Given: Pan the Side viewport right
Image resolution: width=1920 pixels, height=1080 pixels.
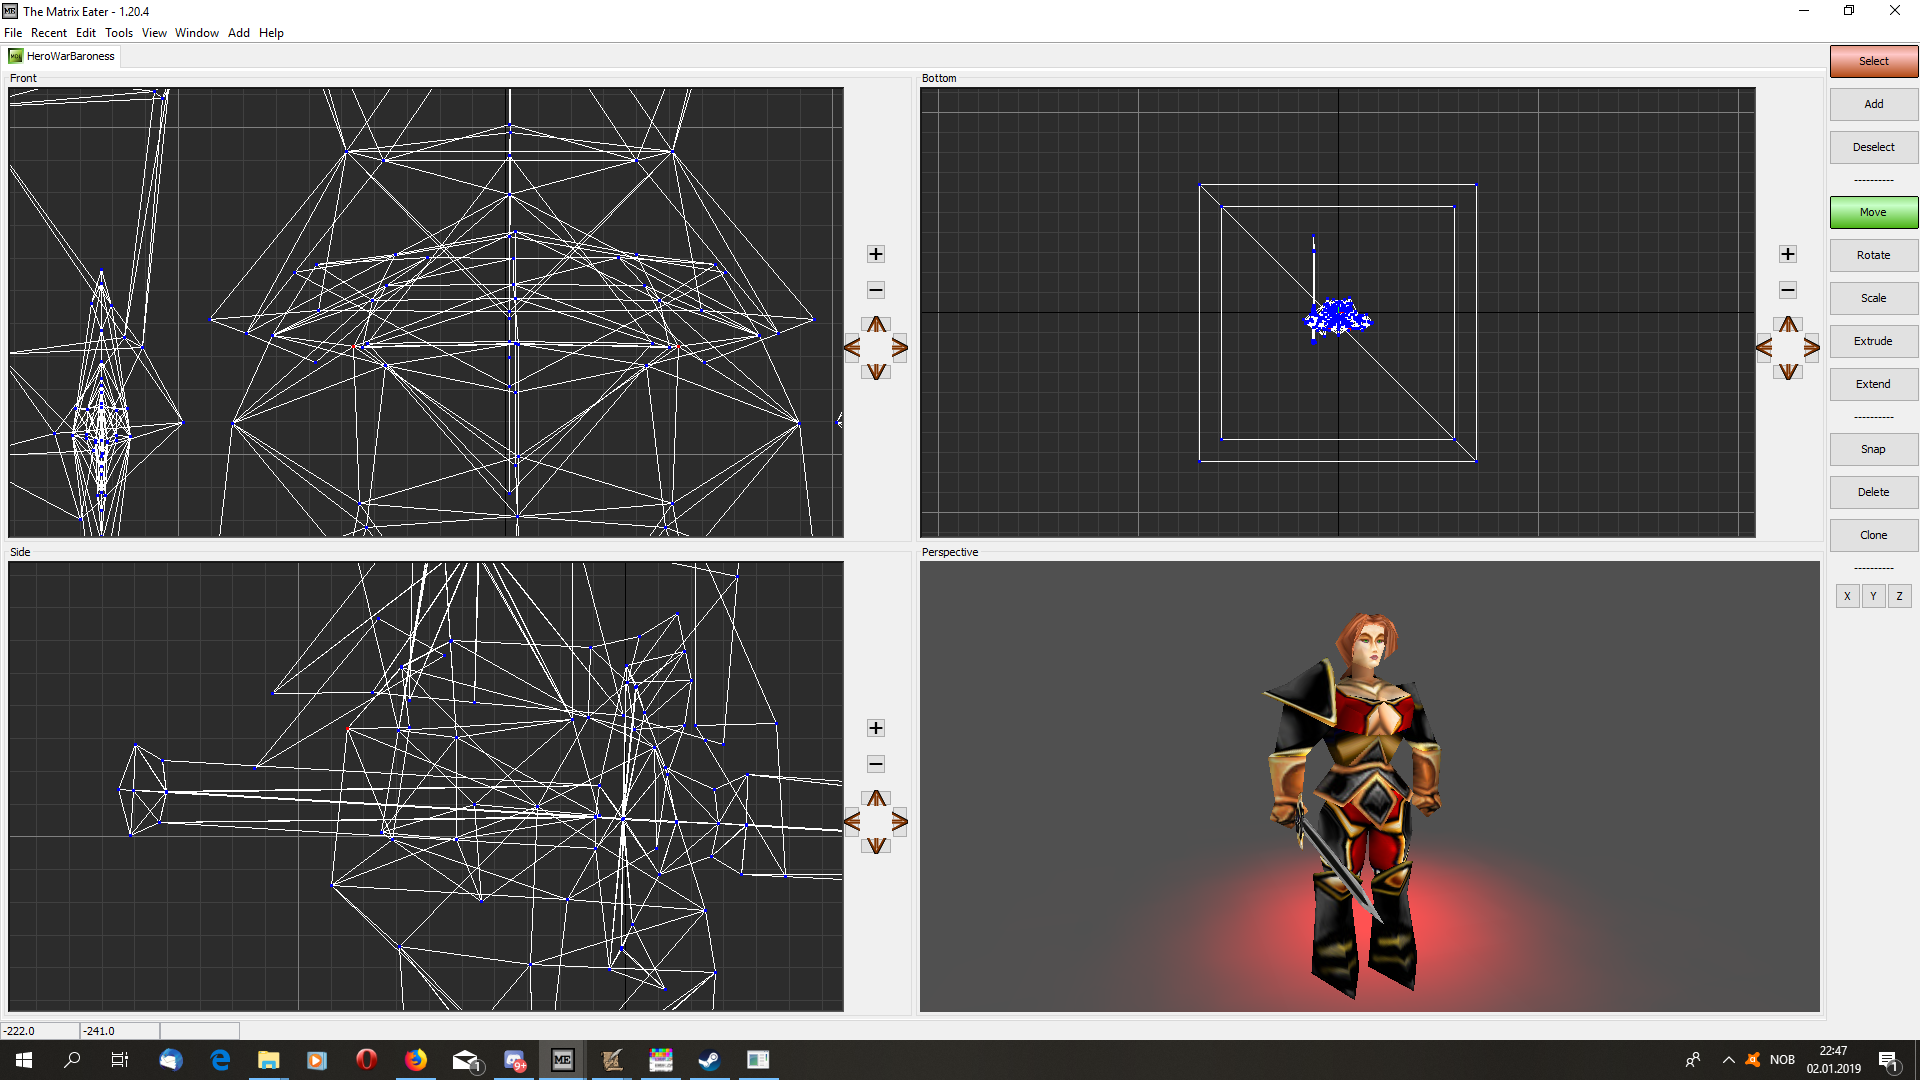Looking at the screenshot, I should 900,822.
